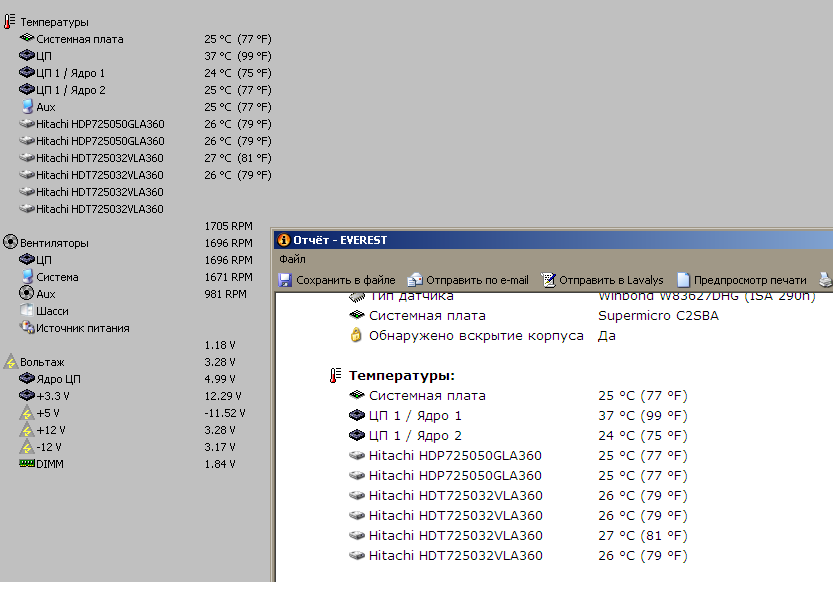Screen dimensions: 833x598
Task: Select ЦП 1 / Ядро 2 icon in left panel
Action: [x=27, y=89]
